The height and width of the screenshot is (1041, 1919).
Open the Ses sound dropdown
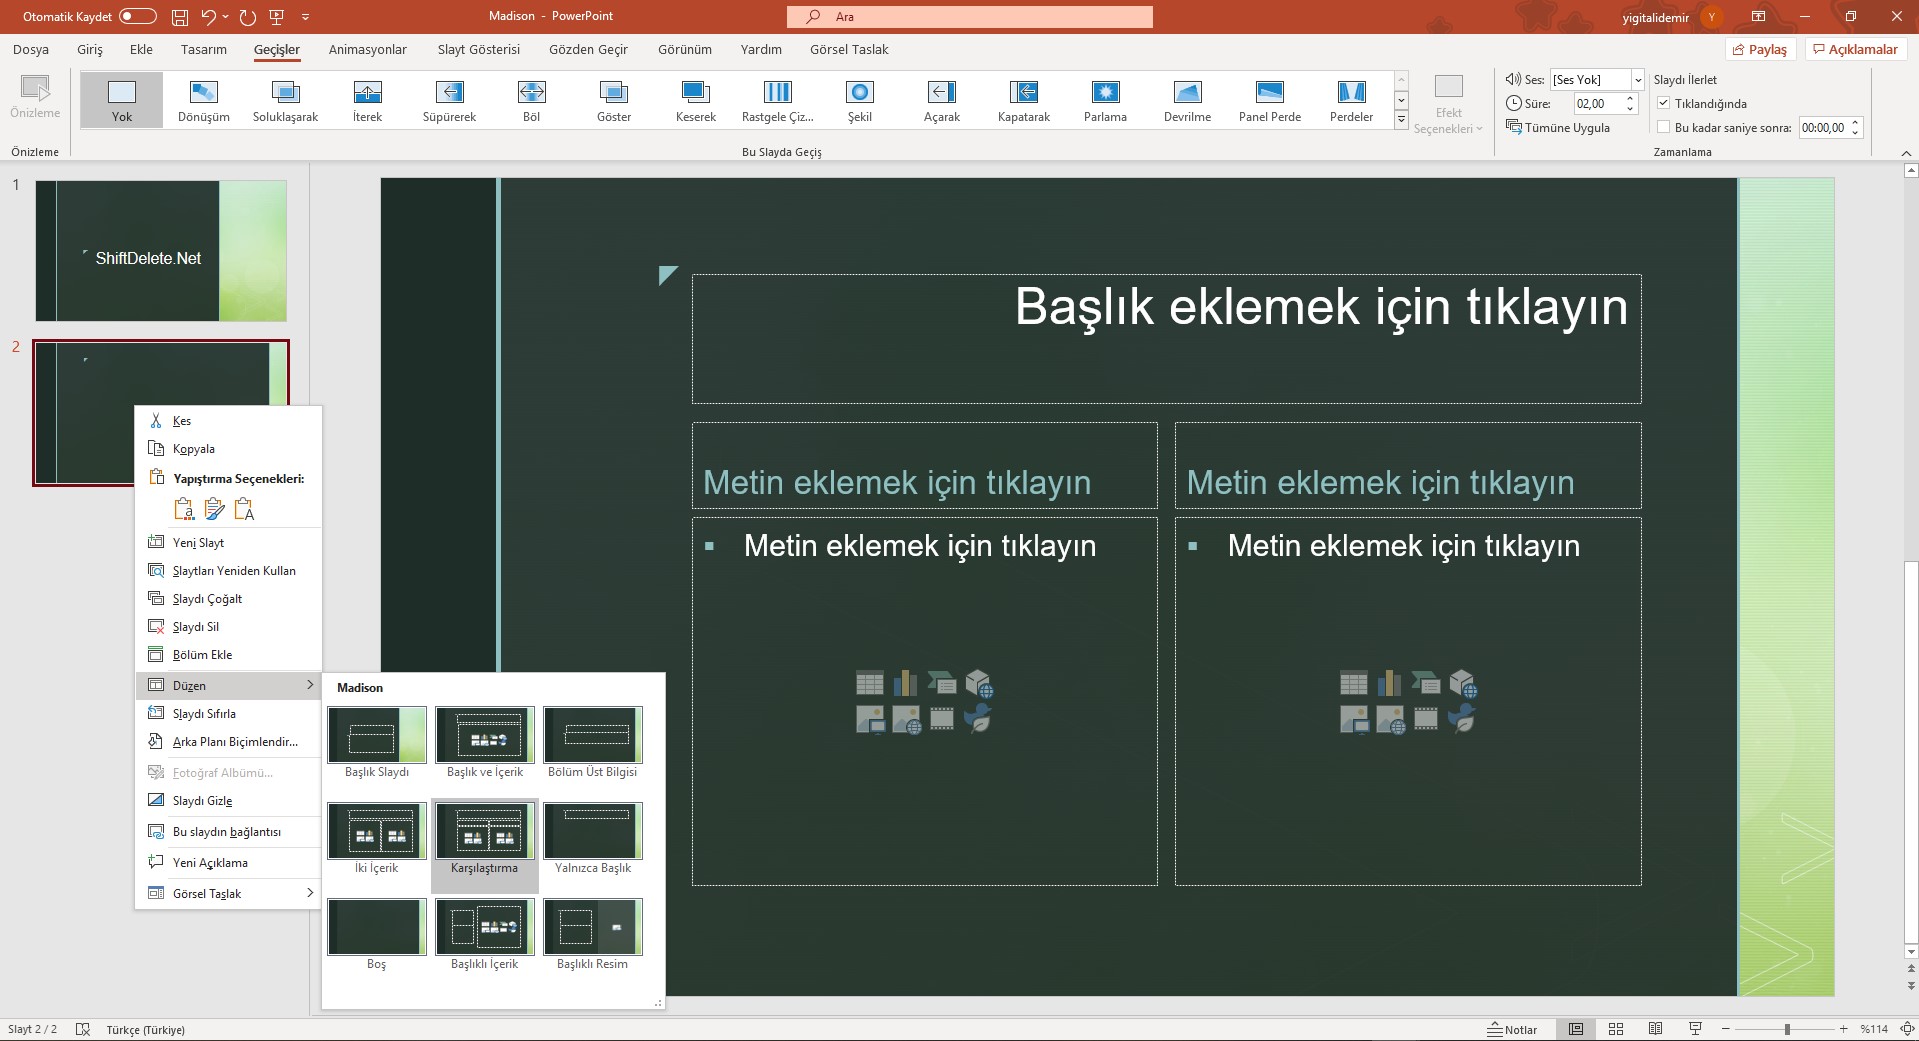pos(1638,80)
